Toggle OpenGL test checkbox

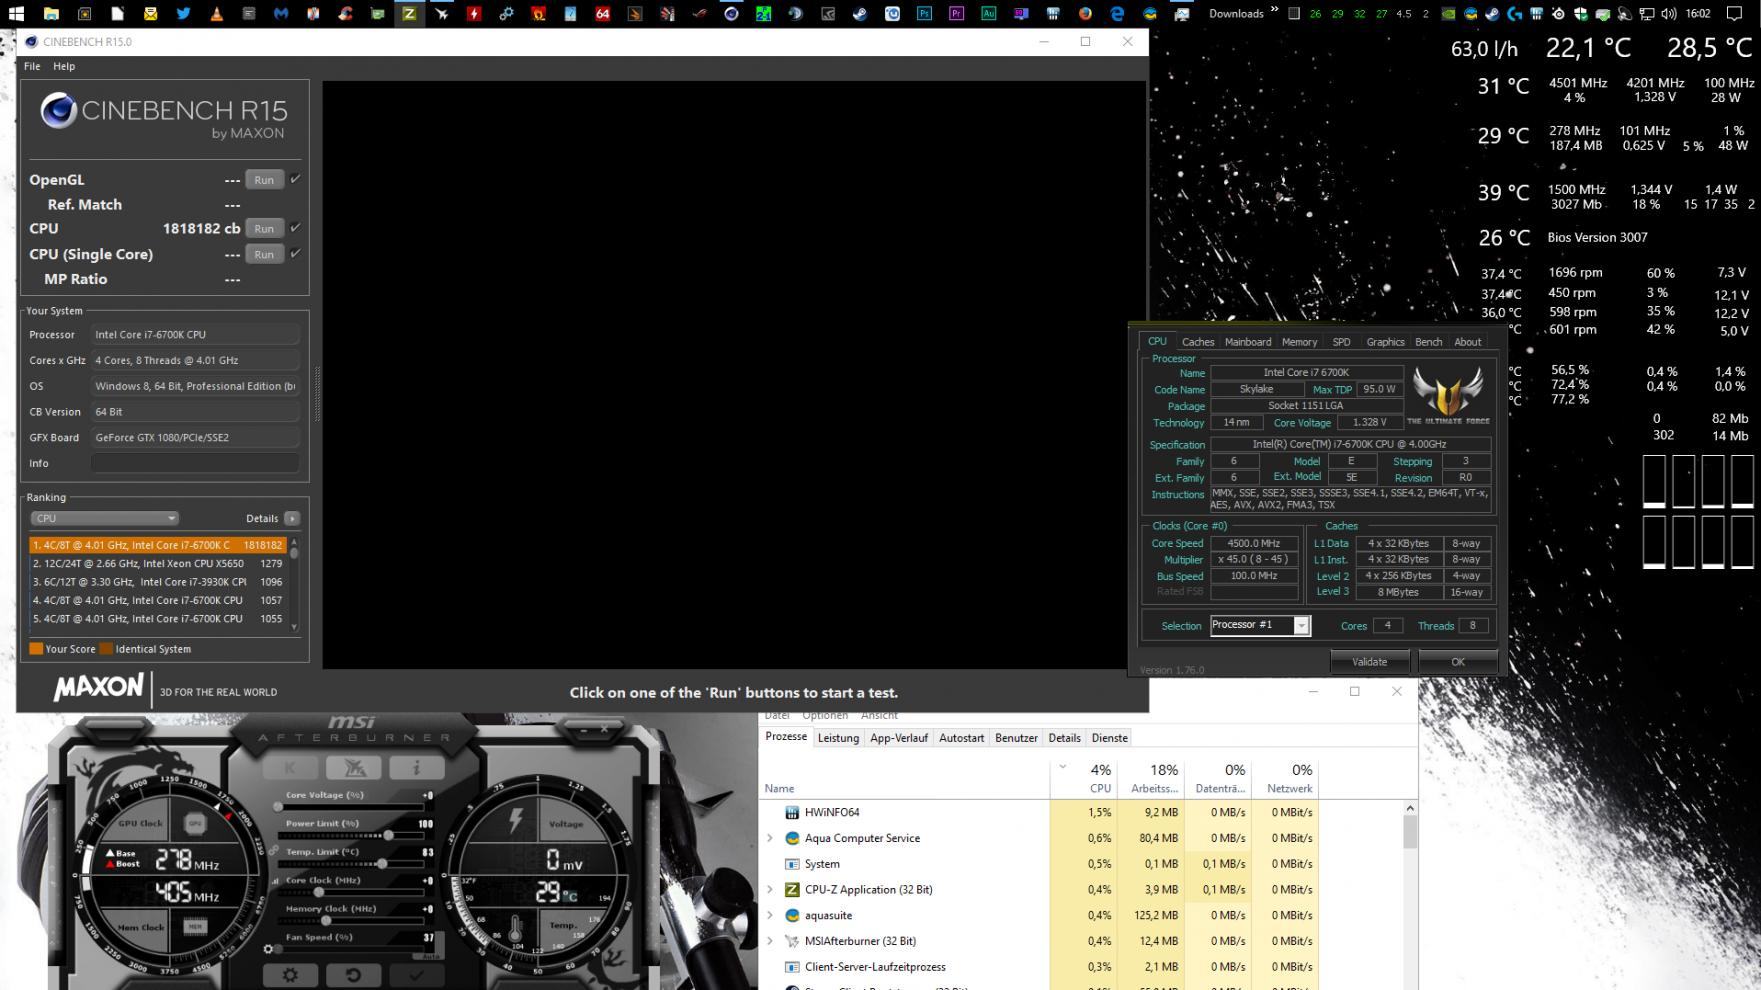pyautogui.click(x=295, y=179)
